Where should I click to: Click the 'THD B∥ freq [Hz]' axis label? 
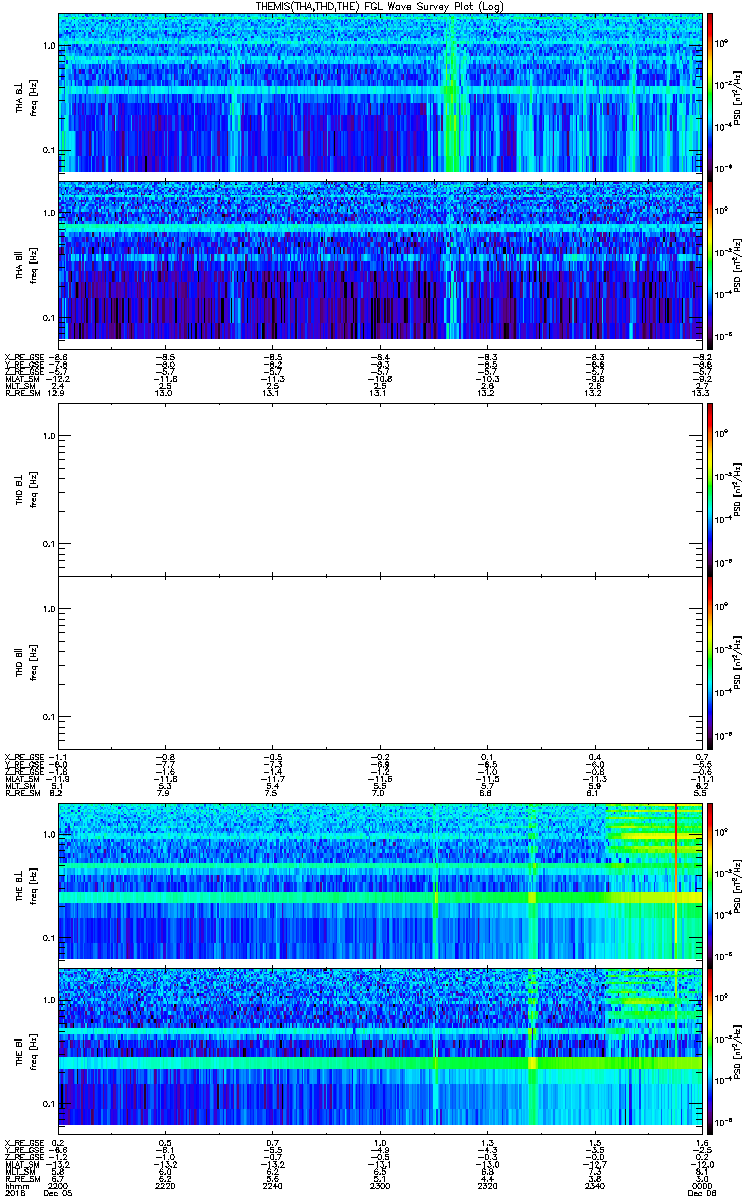[x=25, y=661]
